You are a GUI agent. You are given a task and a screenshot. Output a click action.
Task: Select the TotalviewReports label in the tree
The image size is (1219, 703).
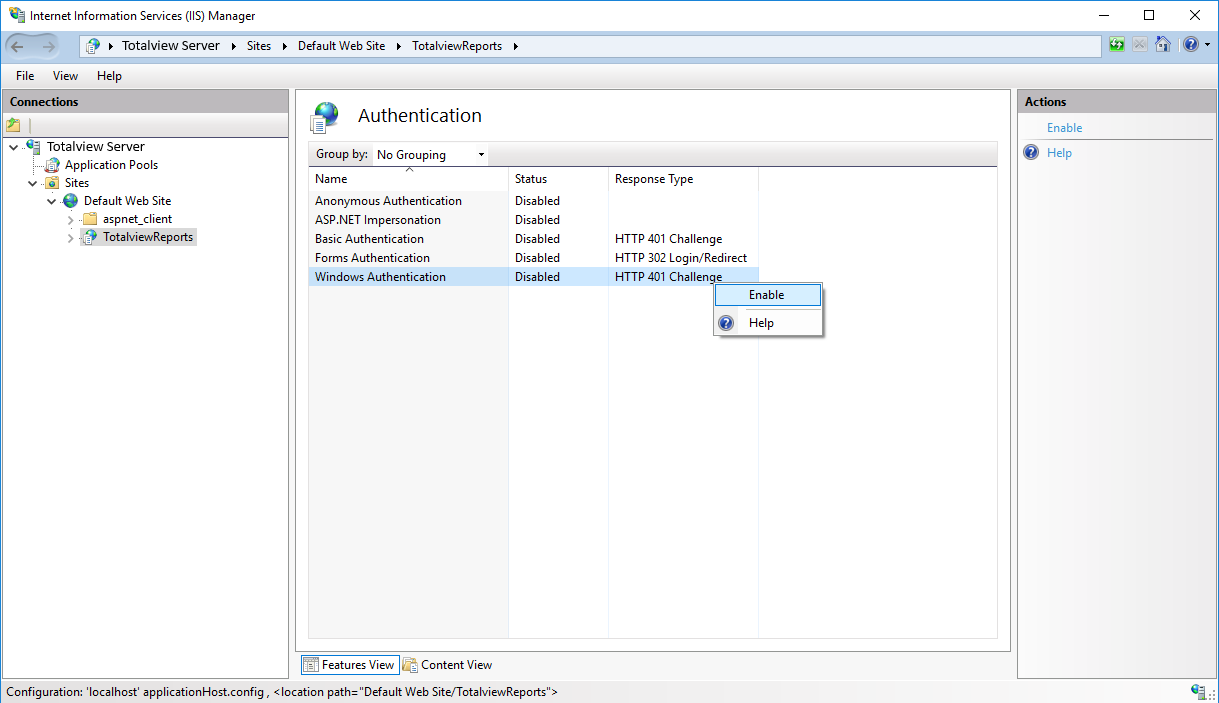148,237
